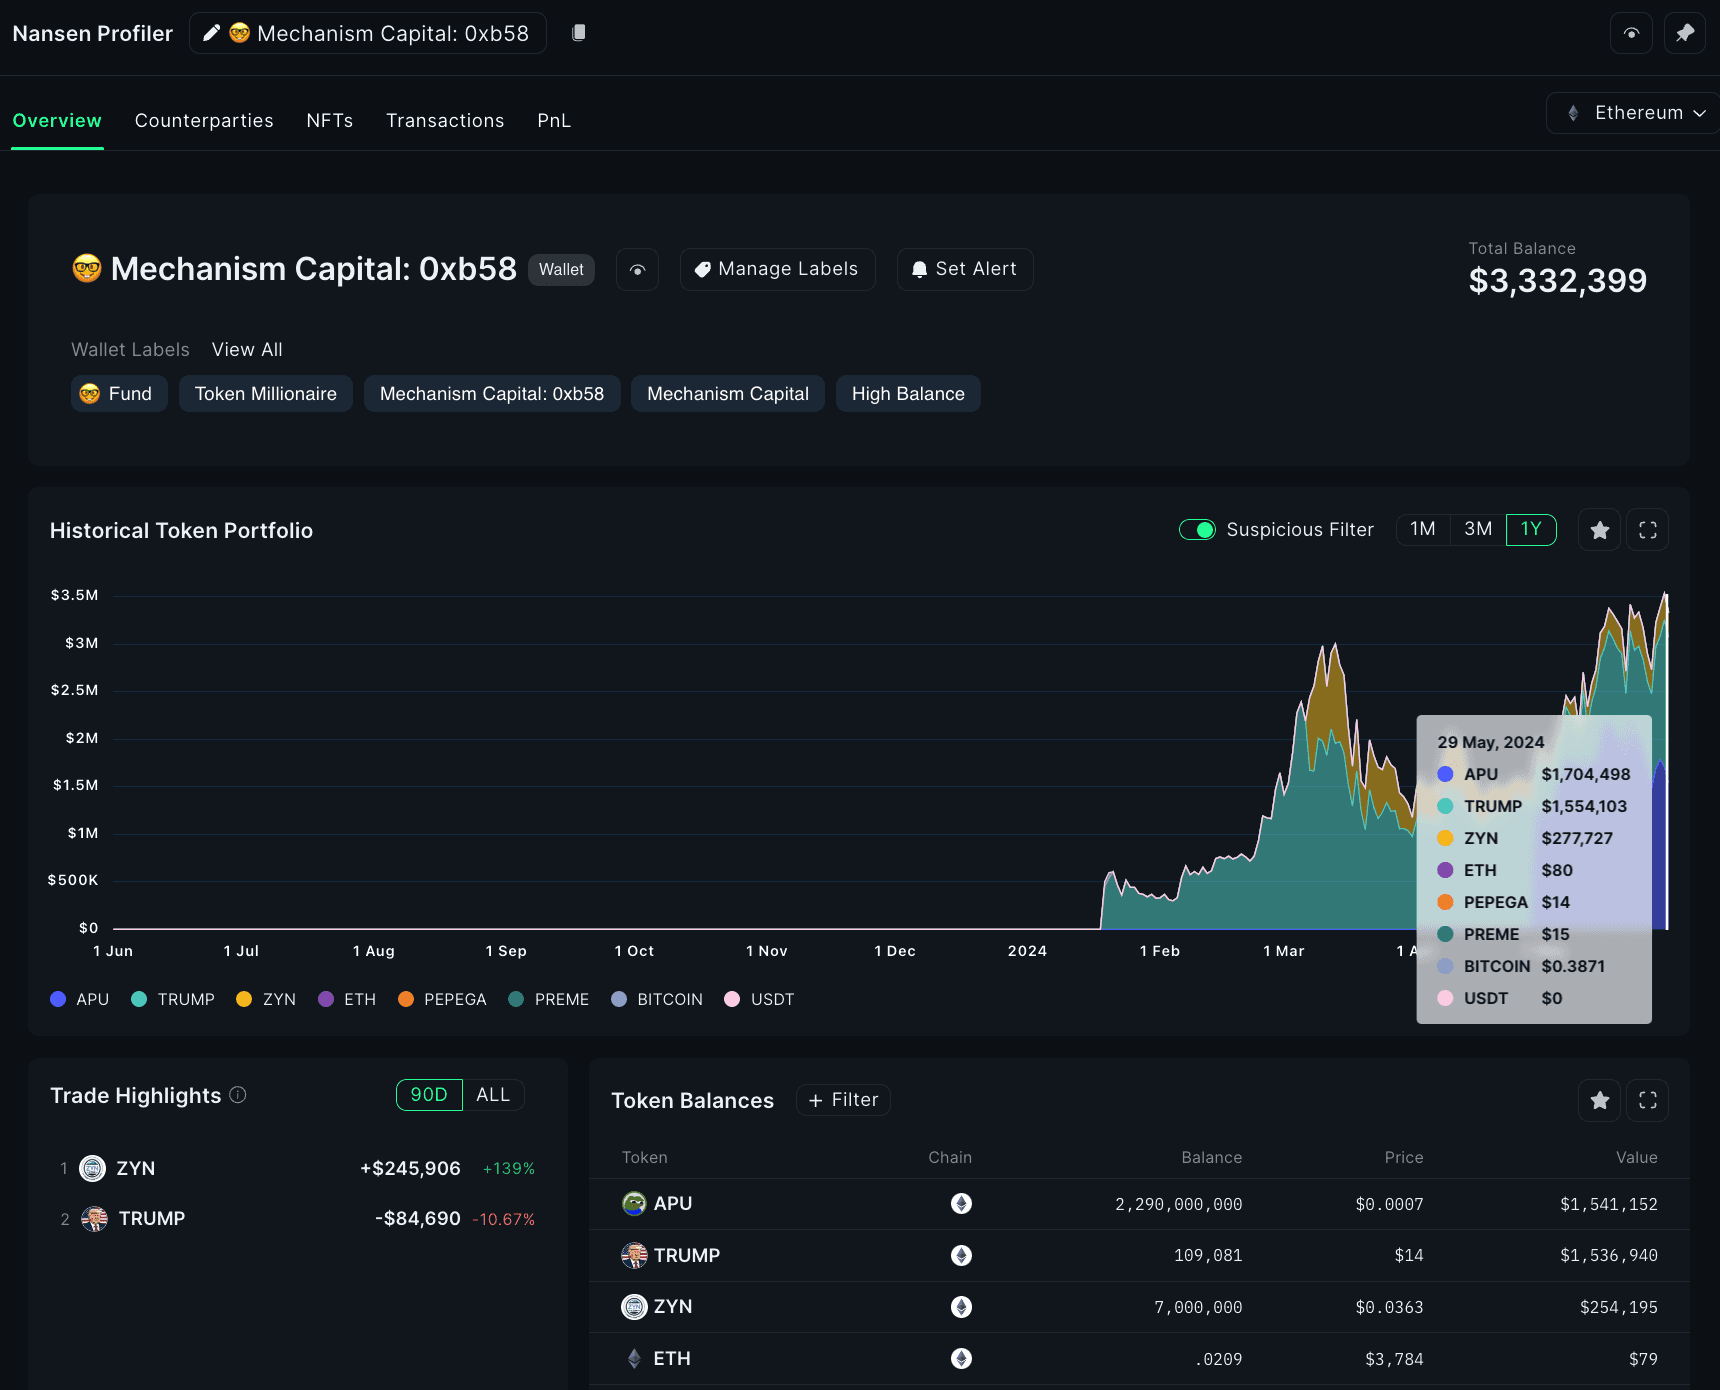Click the pin icon in the top right
This screenshot has width=1720, height=1390.
(1685, 33)
